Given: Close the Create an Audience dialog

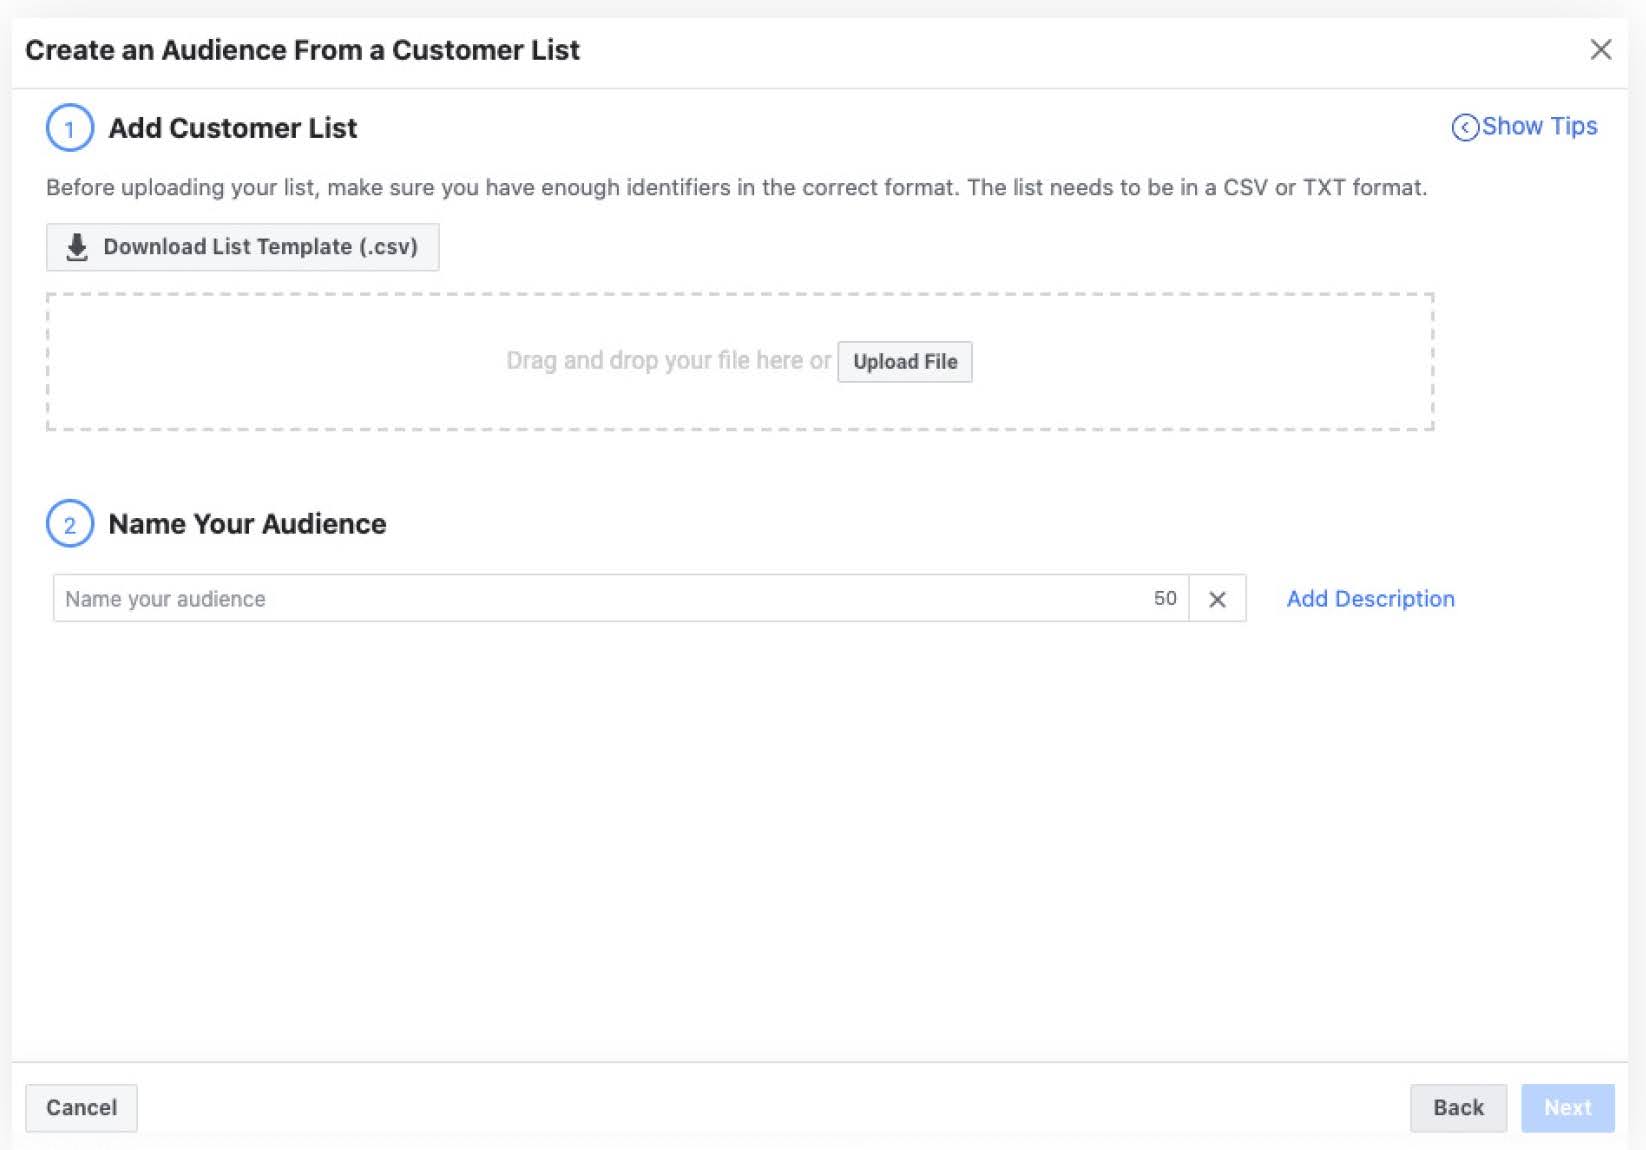Looking at the screenshot, I should pos(1600,50).
